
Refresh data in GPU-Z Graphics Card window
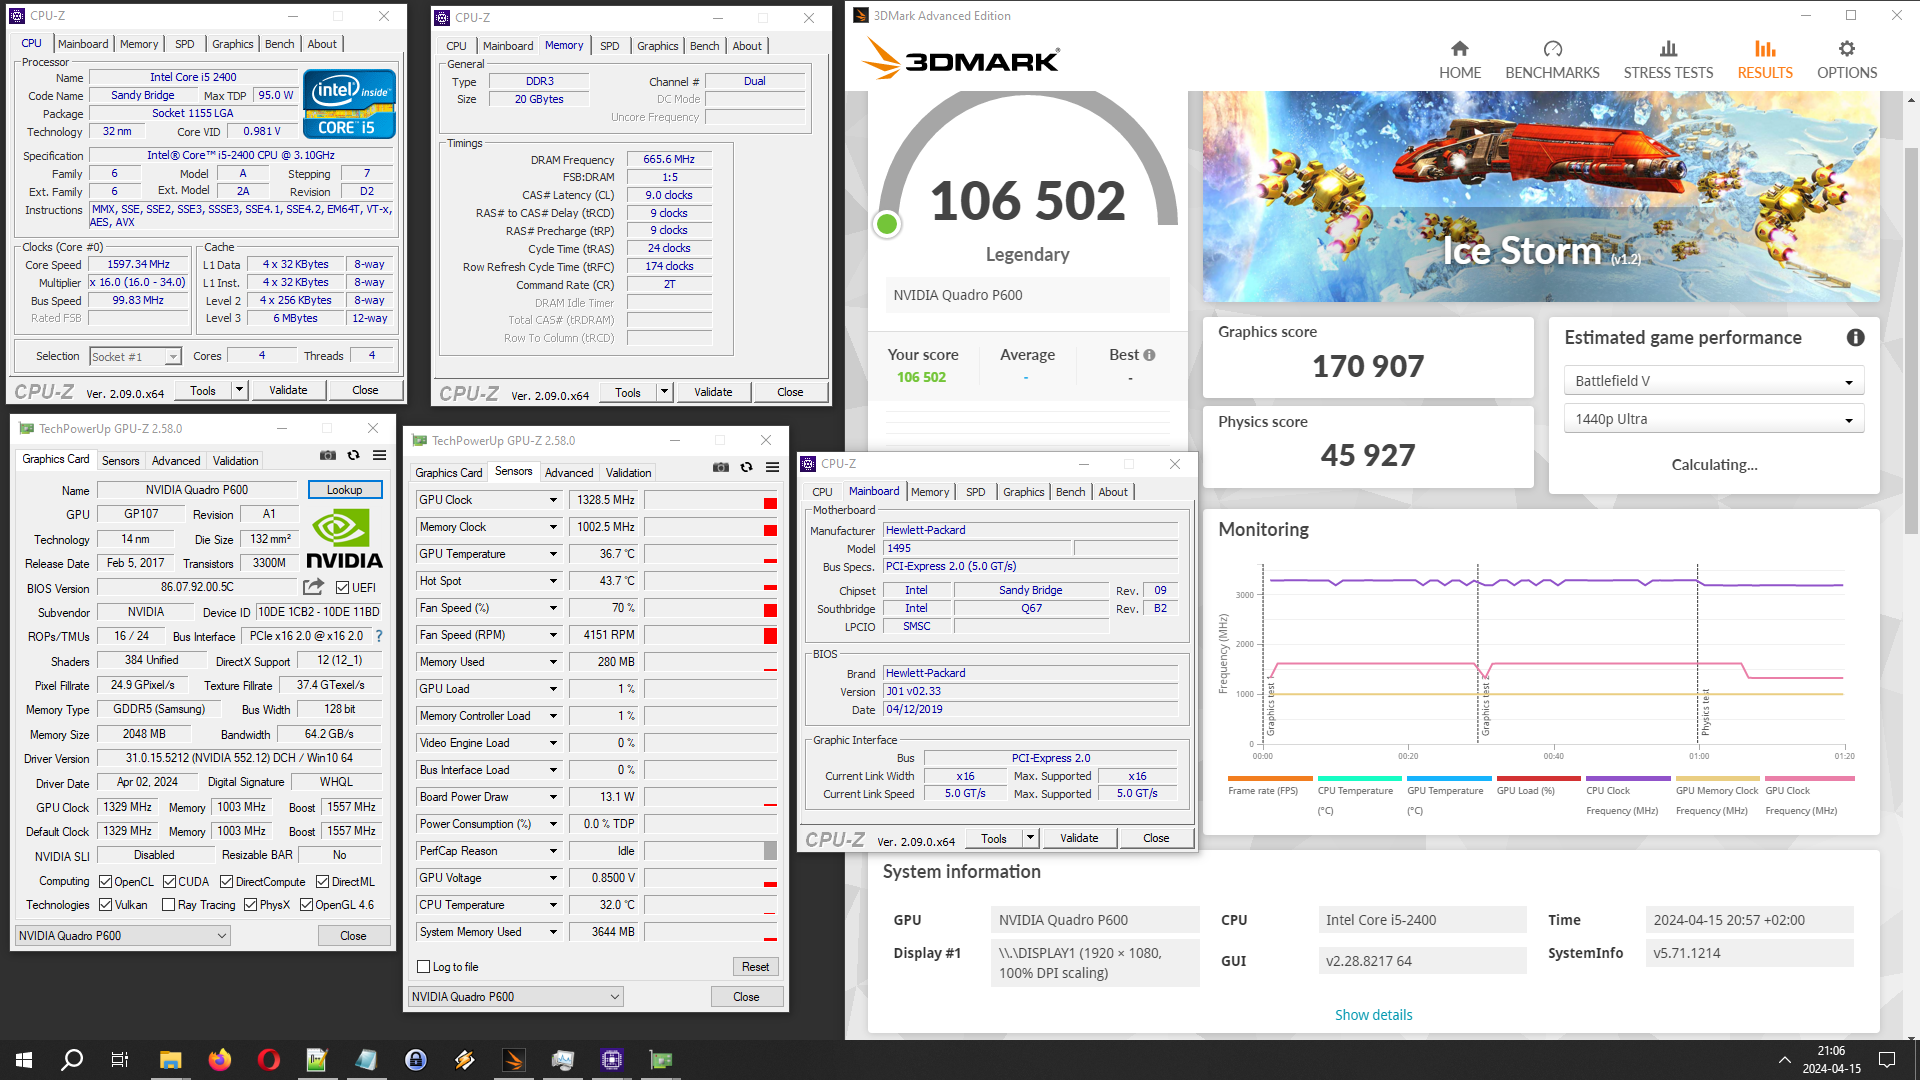point(353,456)
